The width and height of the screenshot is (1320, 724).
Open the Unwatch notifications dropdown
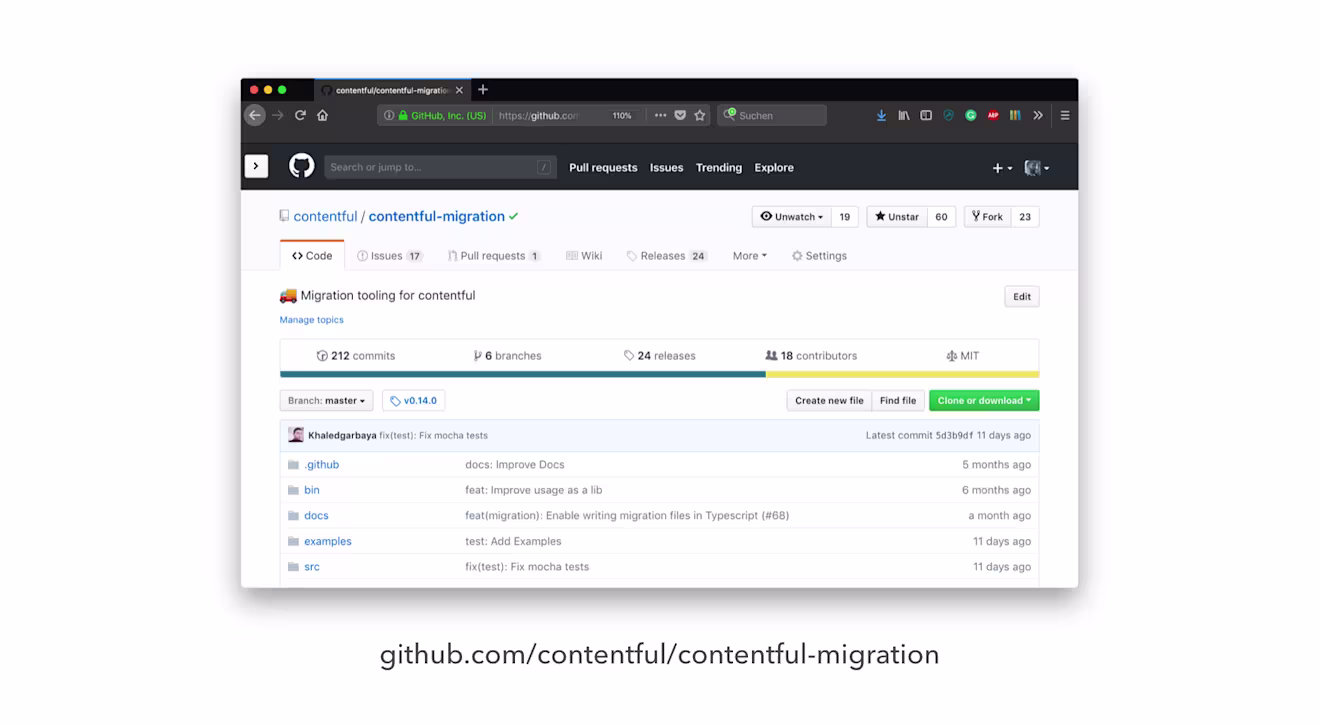coord(791,217)
